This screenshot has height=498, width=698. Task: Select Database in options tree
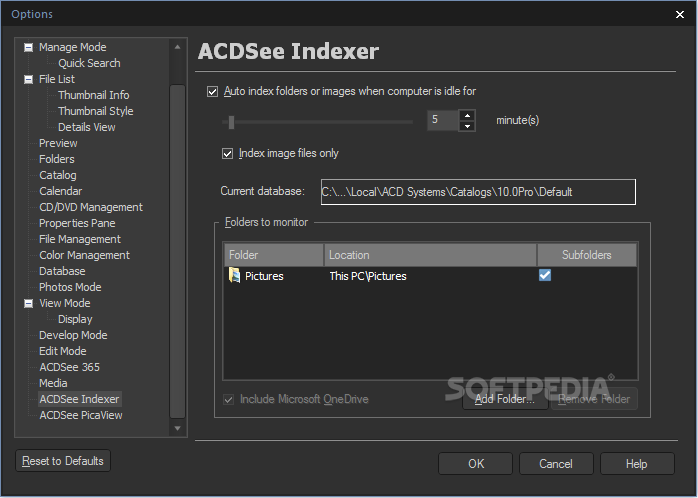pos(62,271)
